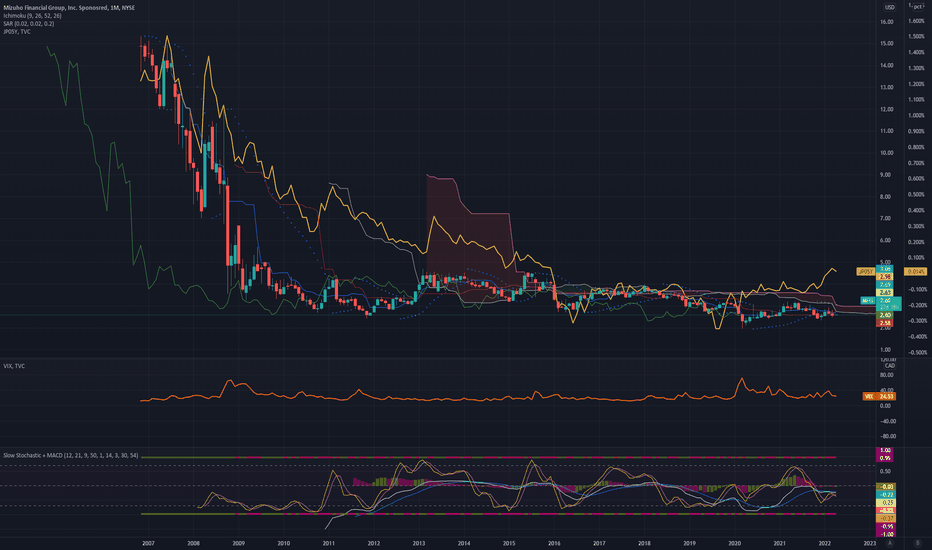Click the yellow 0.014% percent axis label
Image resolution: width=932 pixels, height=550 pixels.
point(915,271)
